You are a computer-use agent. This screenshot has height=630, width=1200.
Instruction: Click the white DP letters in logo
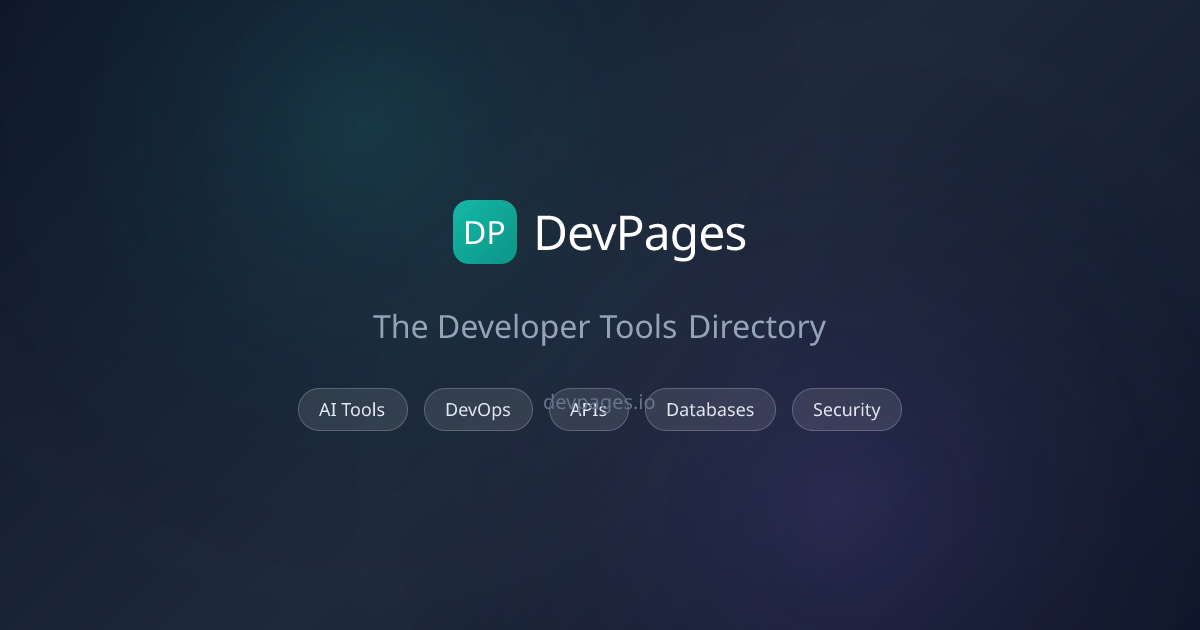tap(485, 233)
